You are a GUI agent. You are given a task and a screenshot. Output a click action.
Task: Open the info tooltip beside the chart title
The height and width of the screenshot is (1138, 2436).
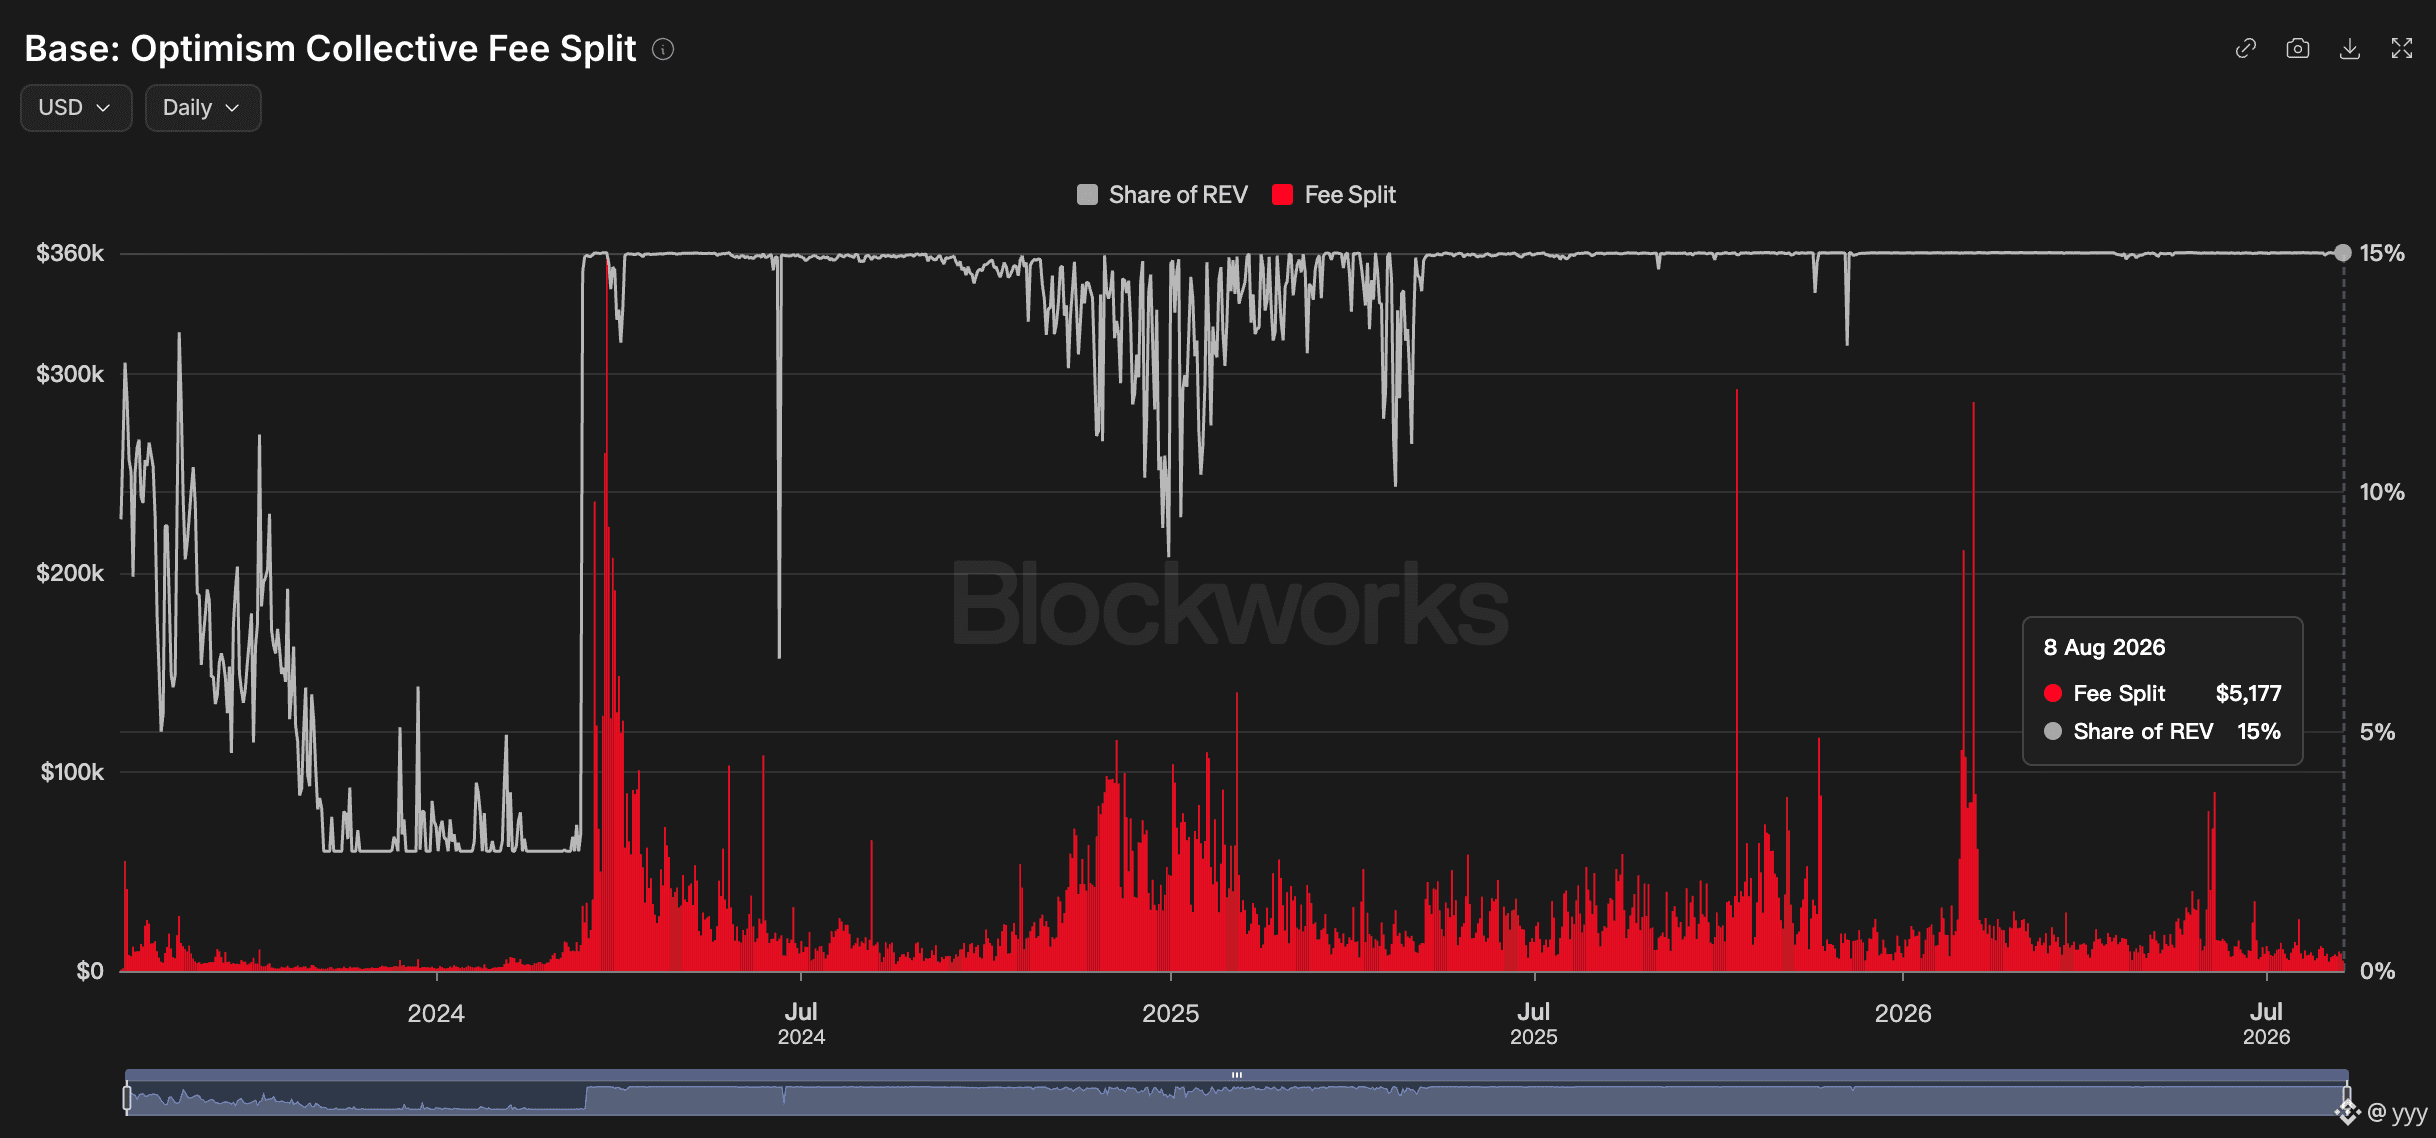coord(663,49)
